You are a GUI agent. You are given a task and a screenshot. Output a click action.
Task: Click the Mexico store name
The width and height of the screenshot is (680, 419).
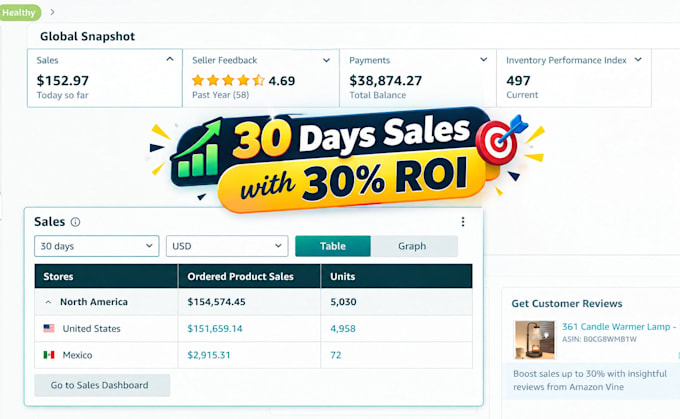77,355
